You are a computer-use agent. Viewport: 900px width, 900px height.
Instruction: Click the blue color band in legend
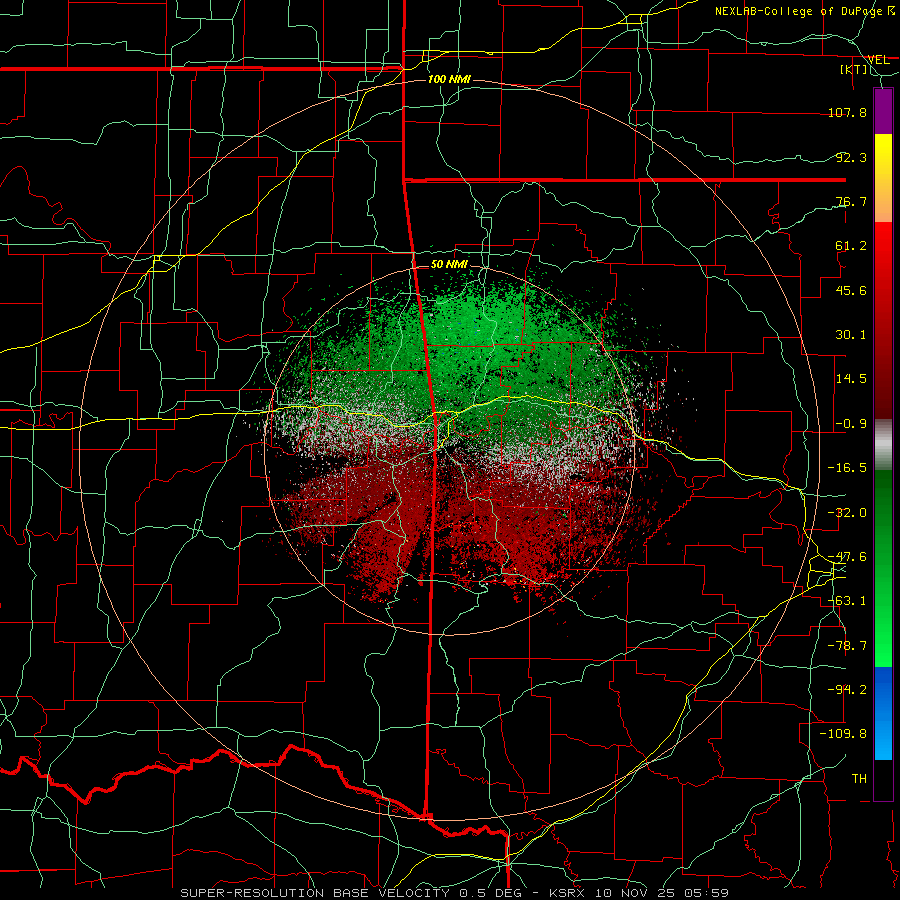pyautogui.click(x=883, y=713)
